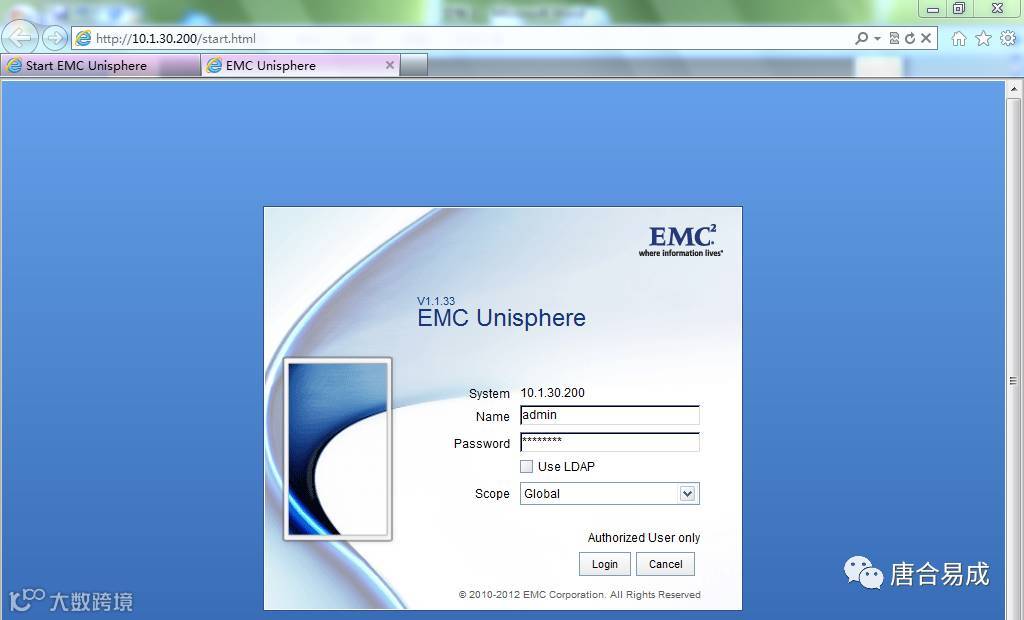1024x620 pixels.
Task: Enable the Use LDAP checkbox
Action: coord(526,466)
